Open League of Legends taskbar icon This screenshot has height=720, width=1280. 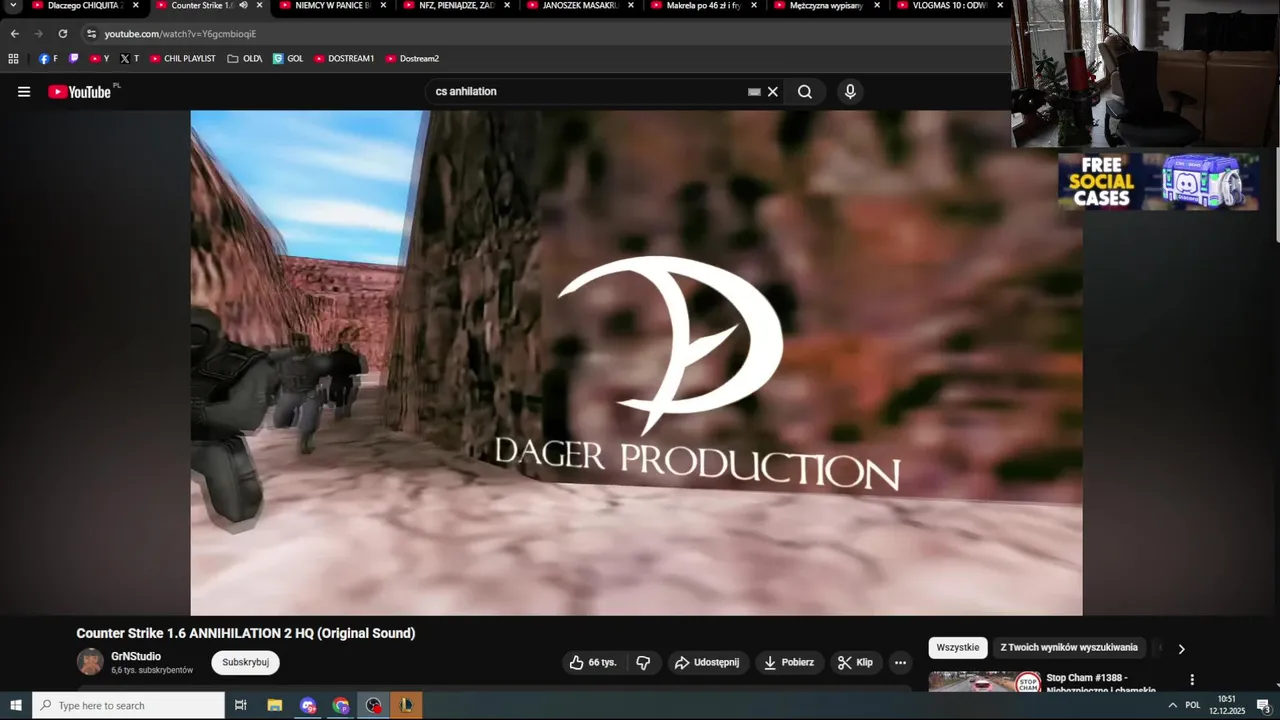(x=406, y=706)
